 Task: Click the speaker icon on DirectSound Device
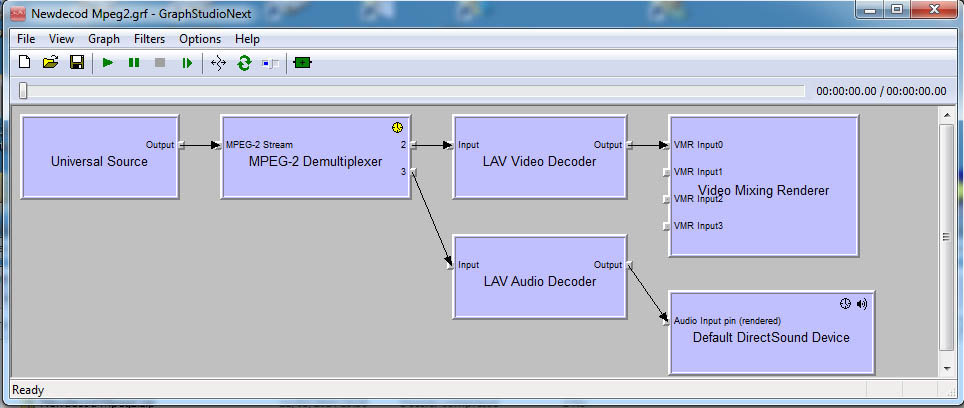(862, 303)
